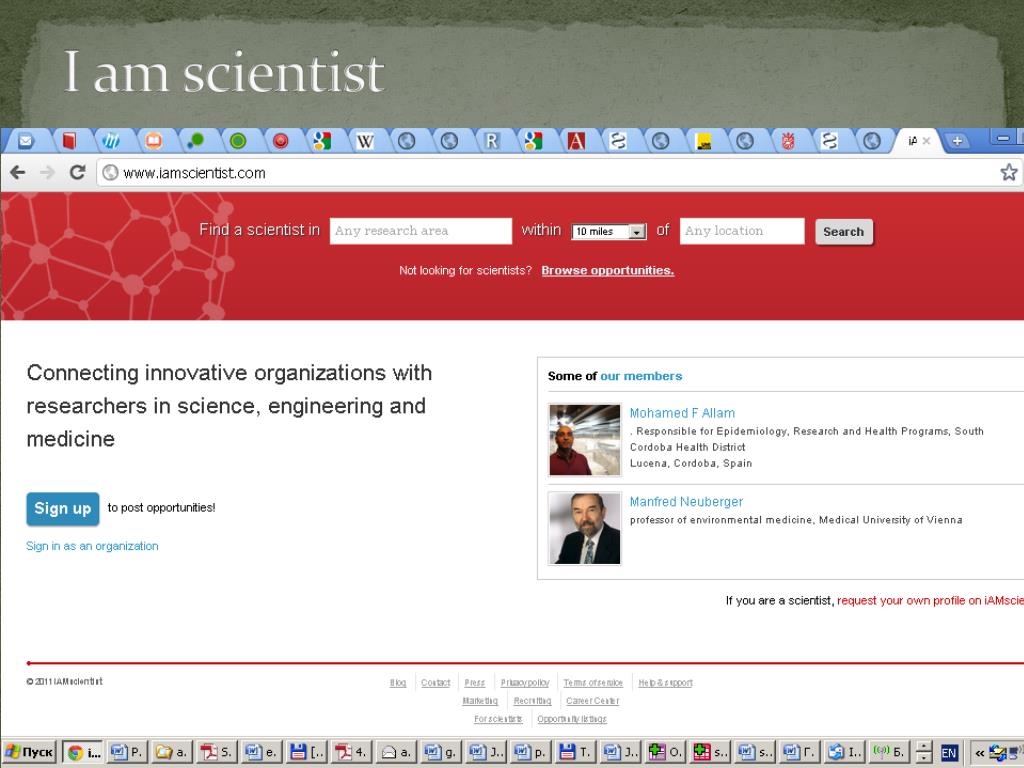Viewport: 1024px width, 768px height.
Task: Click the EN language indicator
Action: tap(948, 753)
